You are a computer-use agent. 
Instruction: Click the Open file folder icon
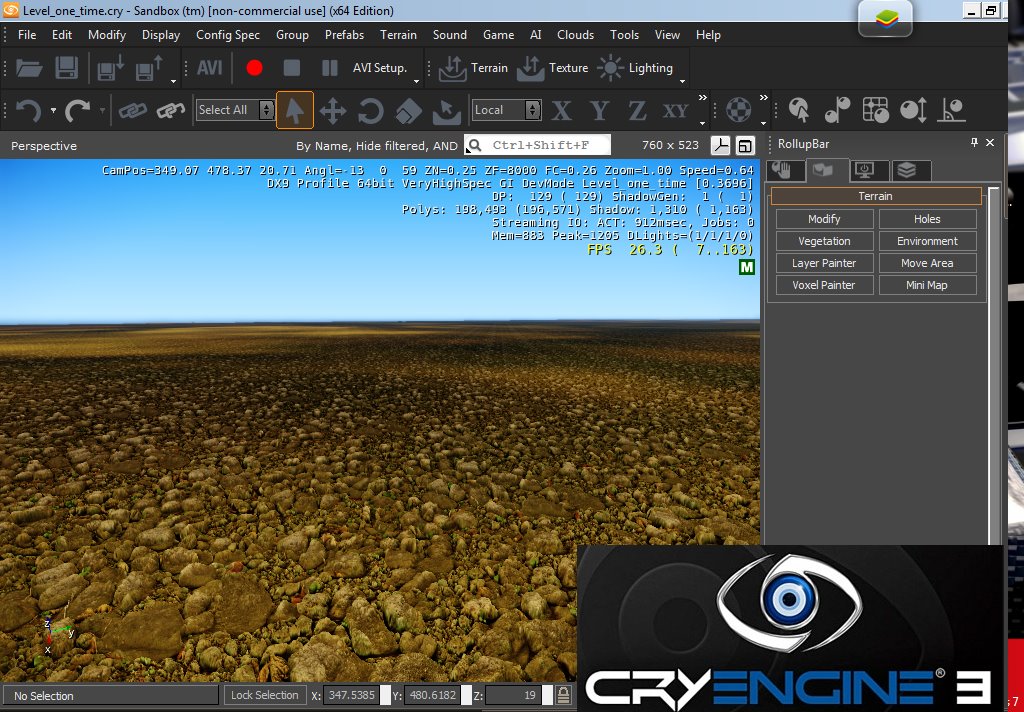tap(29, 68)
